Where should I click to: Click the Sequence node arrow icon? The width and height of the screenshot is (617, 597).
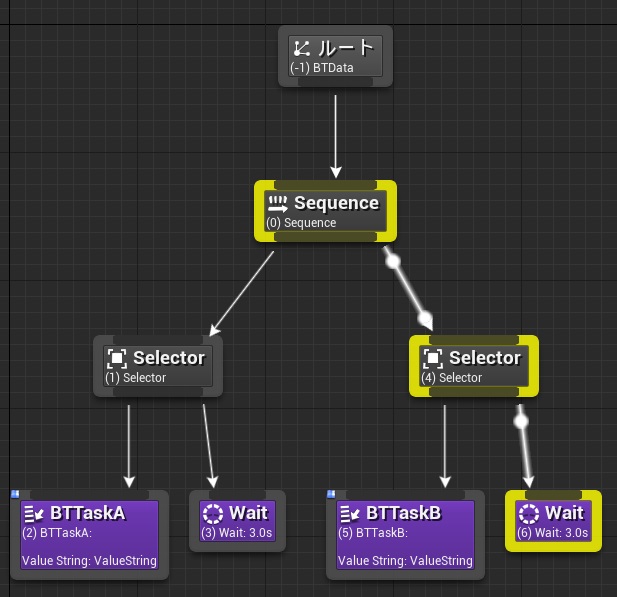point(278,204)
